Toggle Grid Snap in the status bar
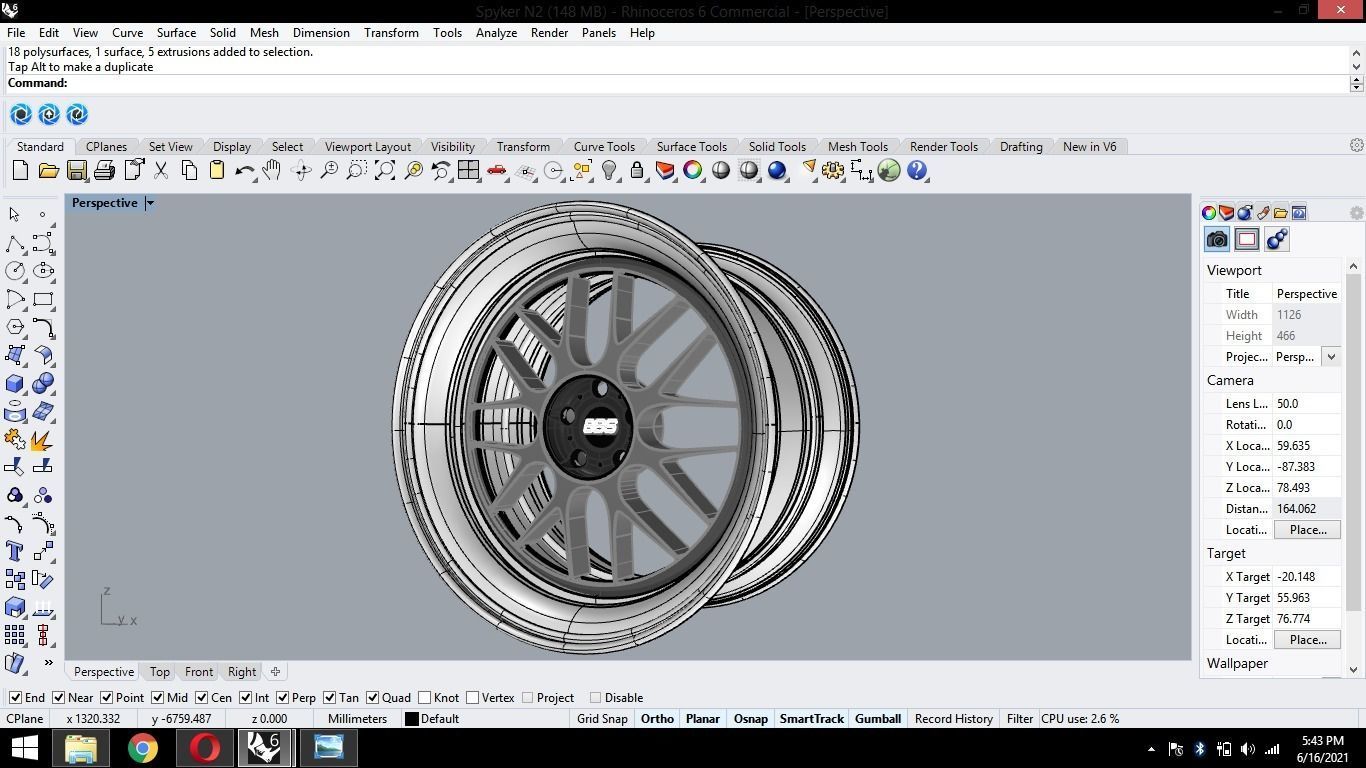The image size is (1366, 768). point(602,719)
